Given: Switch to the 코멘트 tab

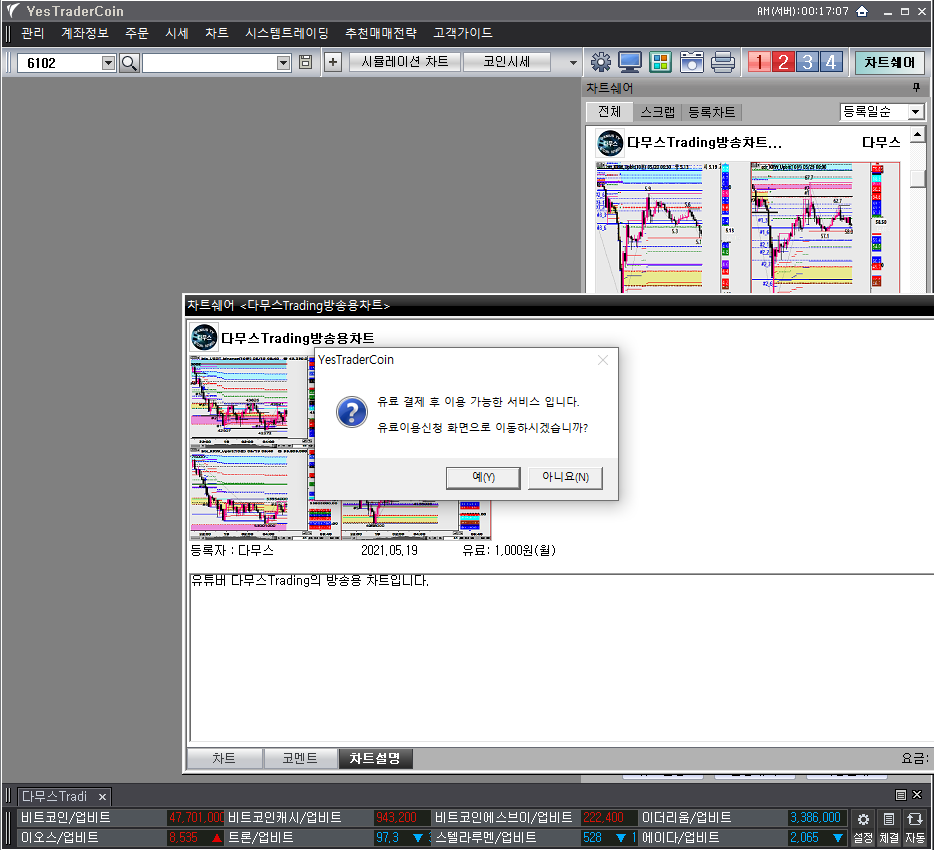Looking at the screenshot, I should coord(300,758).
